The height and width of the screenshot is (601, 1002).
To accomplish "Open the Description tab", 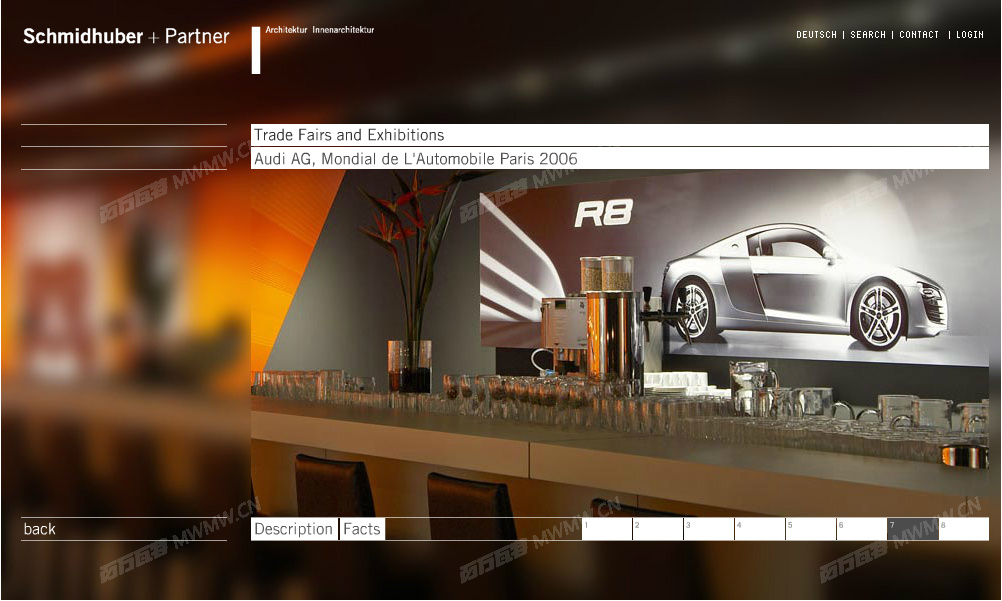I will click(294, 529).
